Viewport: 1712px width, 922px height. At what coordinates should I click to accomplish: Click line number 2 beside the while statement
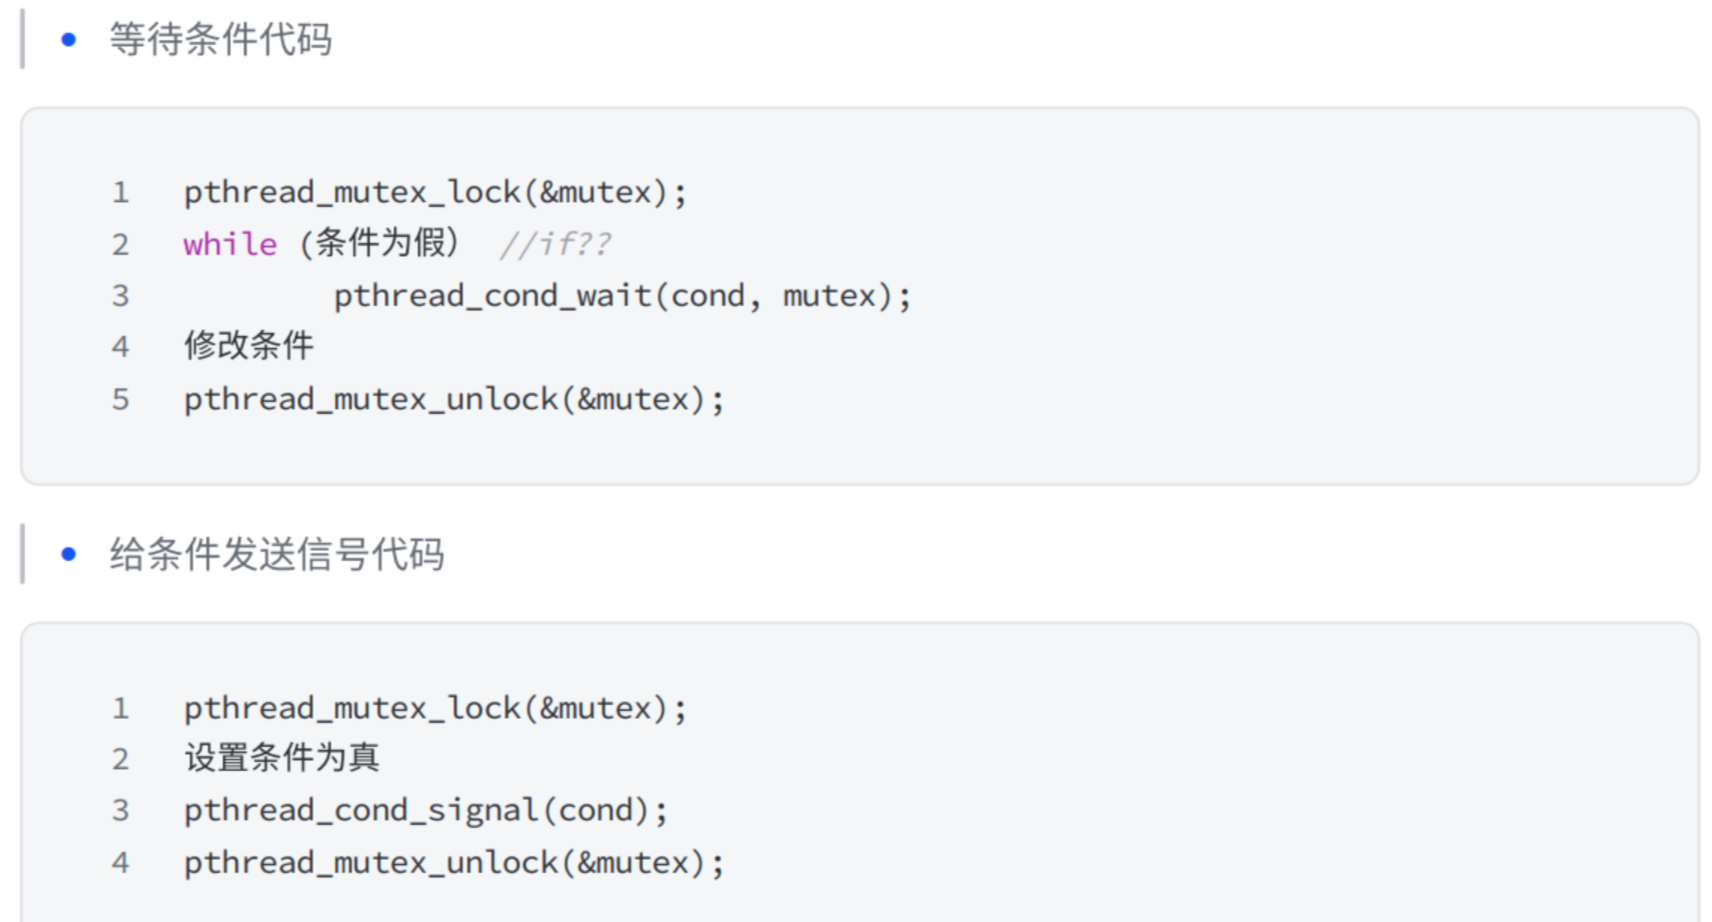click(x=121, y=244)
